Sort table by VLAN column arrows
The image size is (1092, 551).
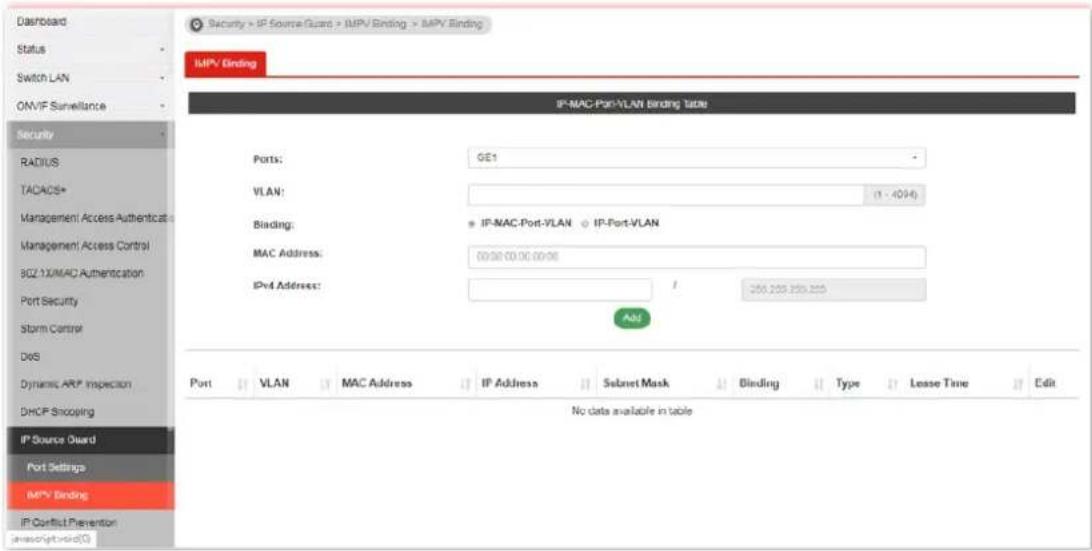pos(325,384)
